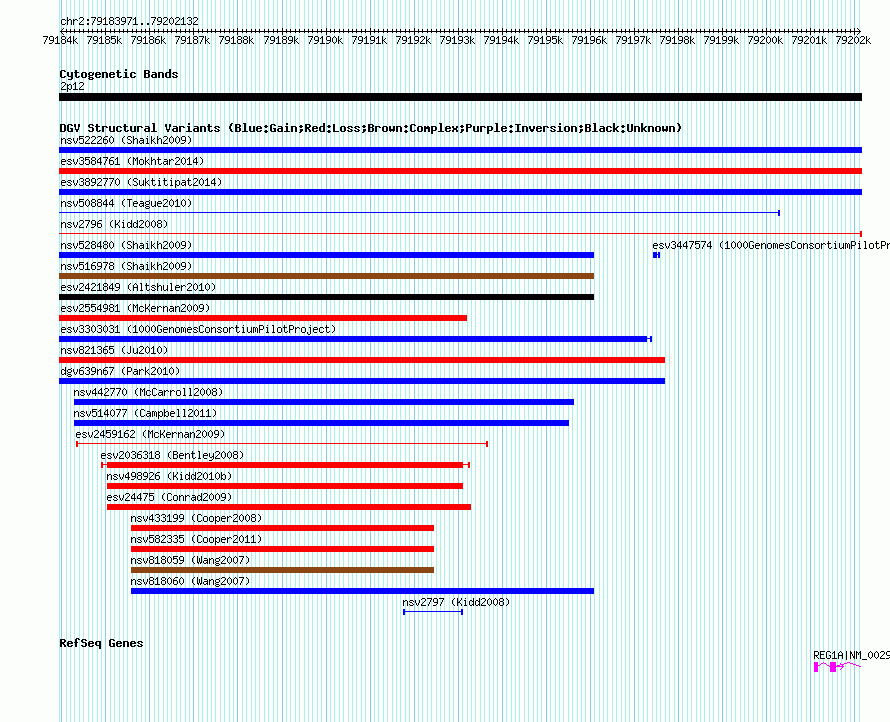Viewport: 890px width, 722px height.
Task: Click the nsv522260 (Shaikh2009) variant label
Action: click(126, 140)
